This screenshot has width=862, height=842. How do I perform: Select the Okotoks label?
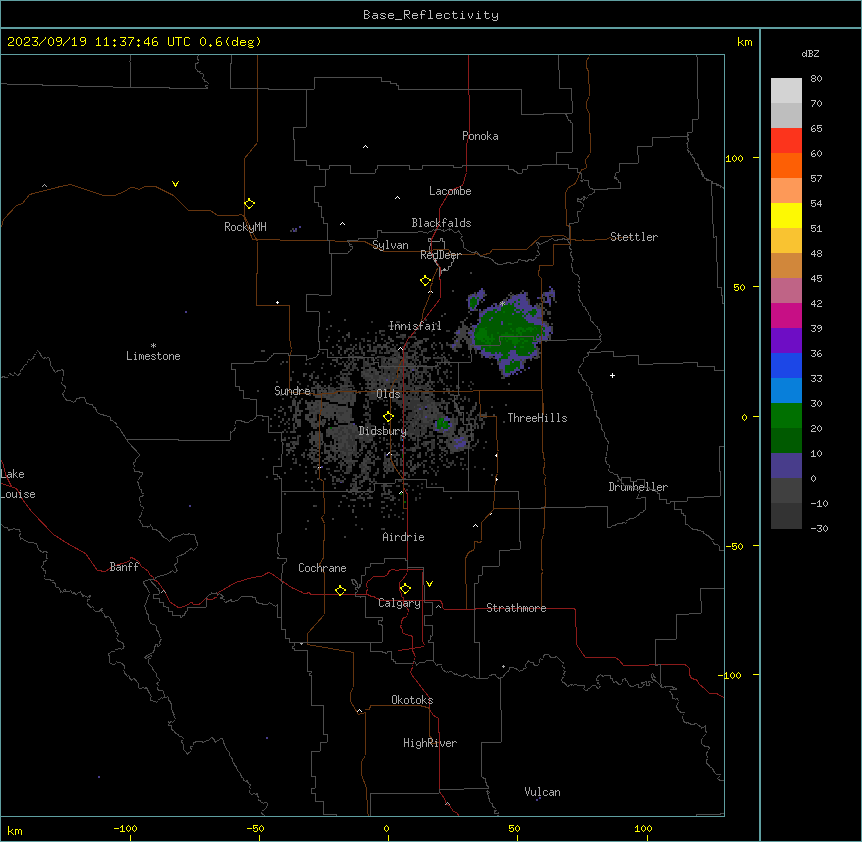pyautogui.click(x=412, y=700)
